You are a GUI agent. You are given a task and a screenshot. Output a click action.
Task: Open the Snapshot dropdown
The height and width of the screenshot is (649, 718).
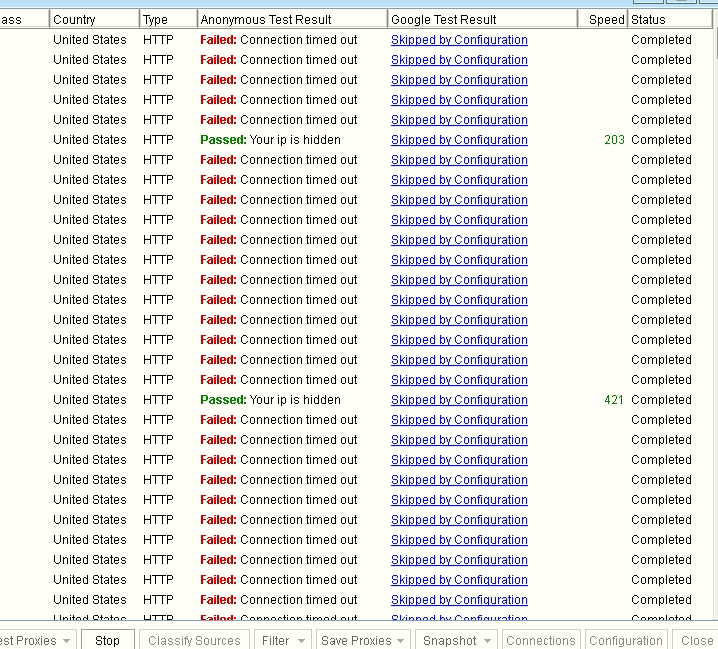(x=457, y=640)
